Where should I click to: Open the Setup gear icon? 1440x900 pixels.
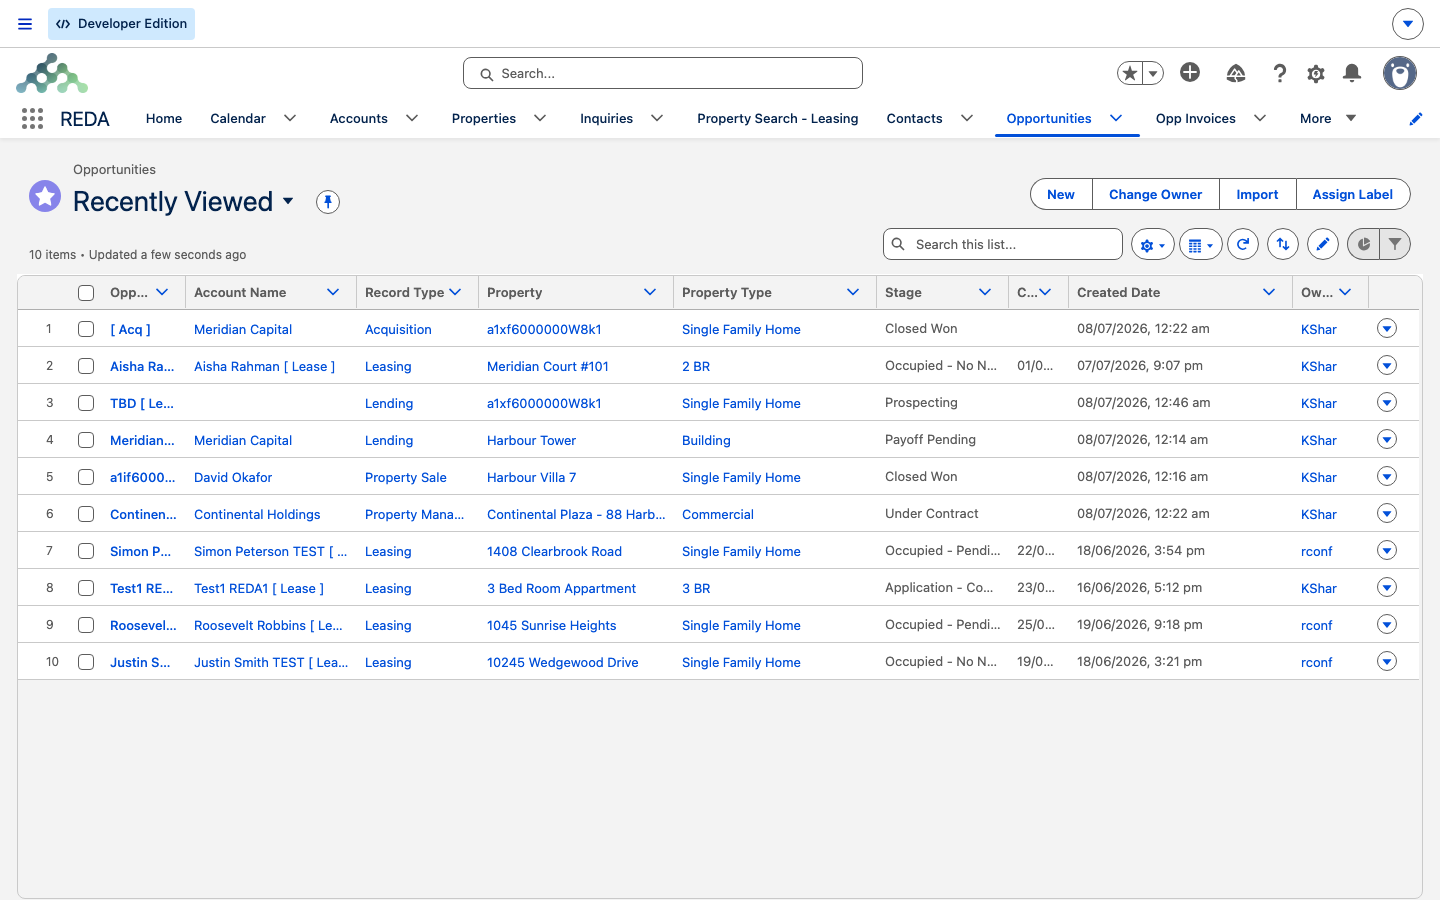pyautogui.click(x=1316, y=73)
